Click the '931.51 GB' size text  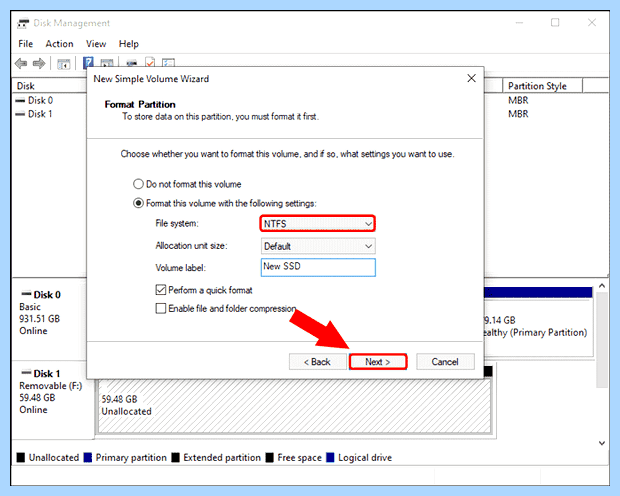coord(40,319)
